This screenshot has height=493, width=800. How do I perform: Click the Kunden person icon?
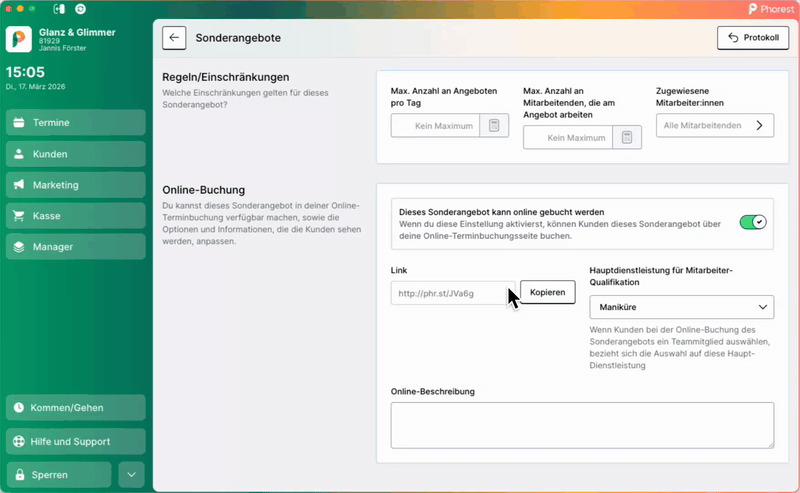19,154
